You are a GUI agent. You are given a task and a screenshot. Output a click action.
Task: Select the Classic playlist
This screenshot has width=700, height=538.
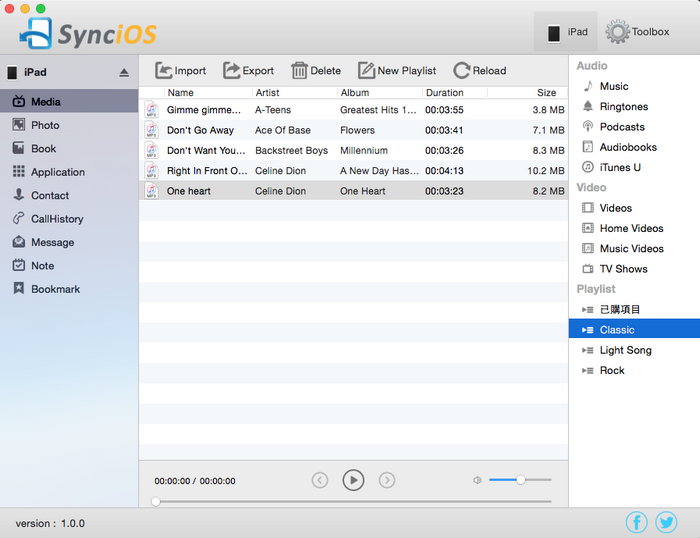634,329
